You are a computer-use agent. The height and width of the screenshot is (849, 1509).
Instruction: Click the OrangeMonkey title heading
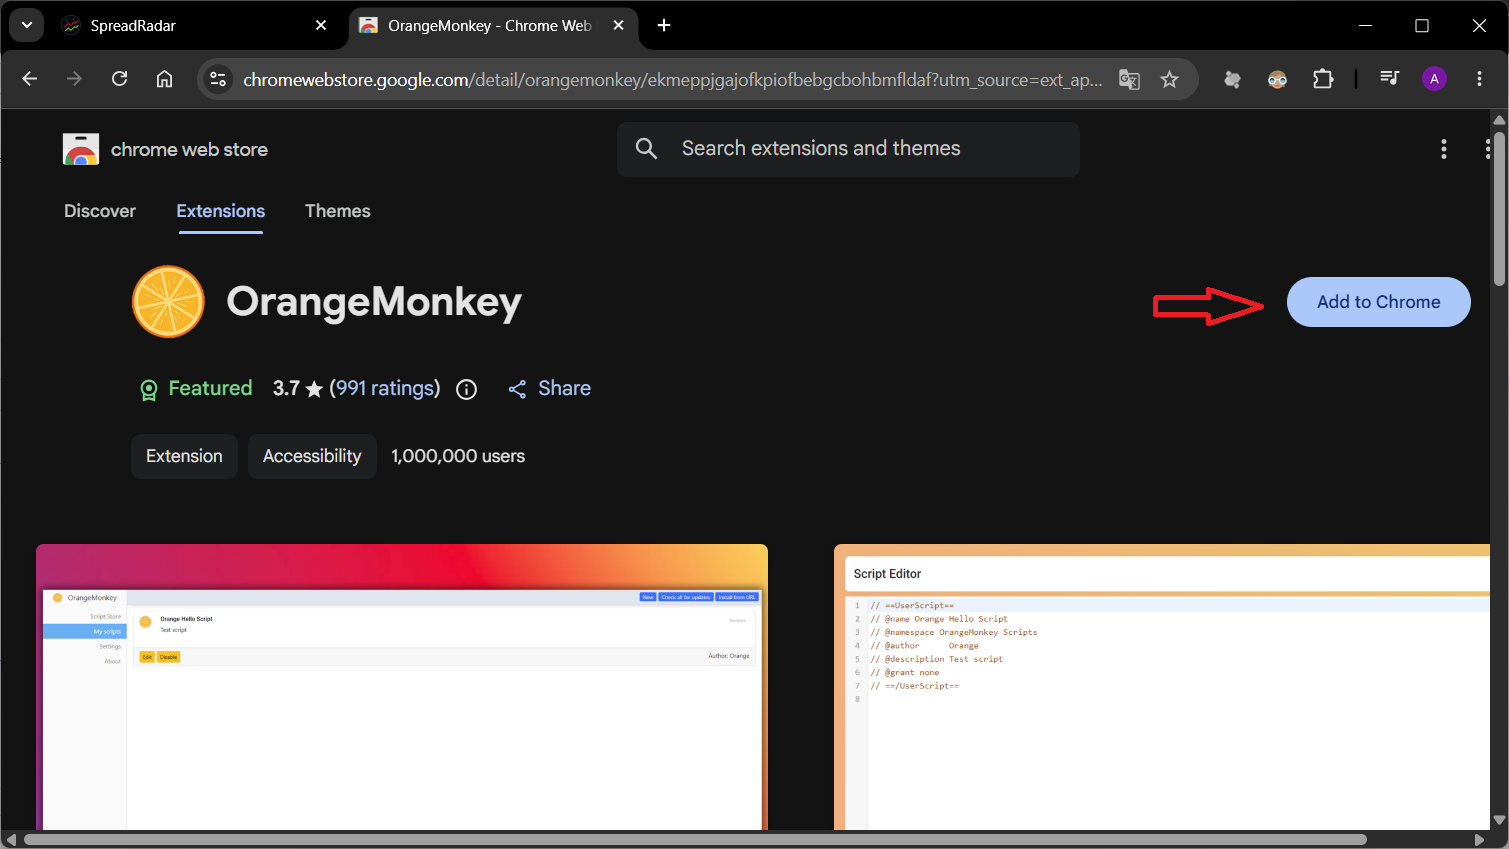point(374,302)
